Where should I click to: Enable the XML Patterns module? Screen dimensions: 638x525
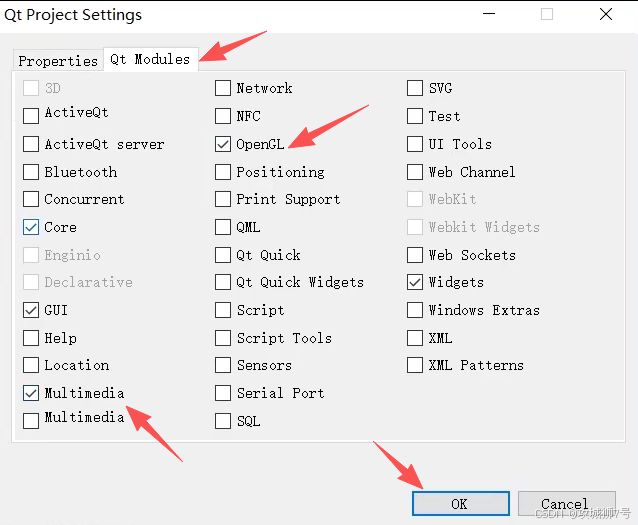[x=415, y=365]
